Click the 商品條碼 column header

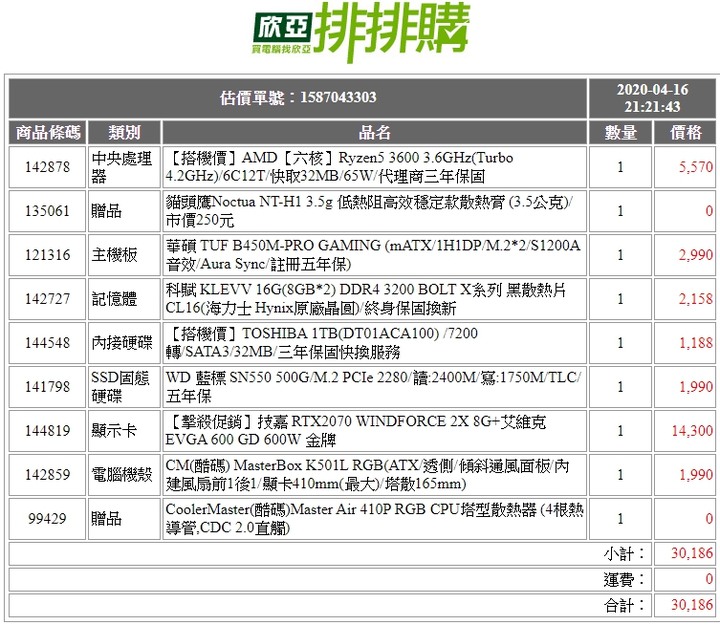[x=48, y=133]
